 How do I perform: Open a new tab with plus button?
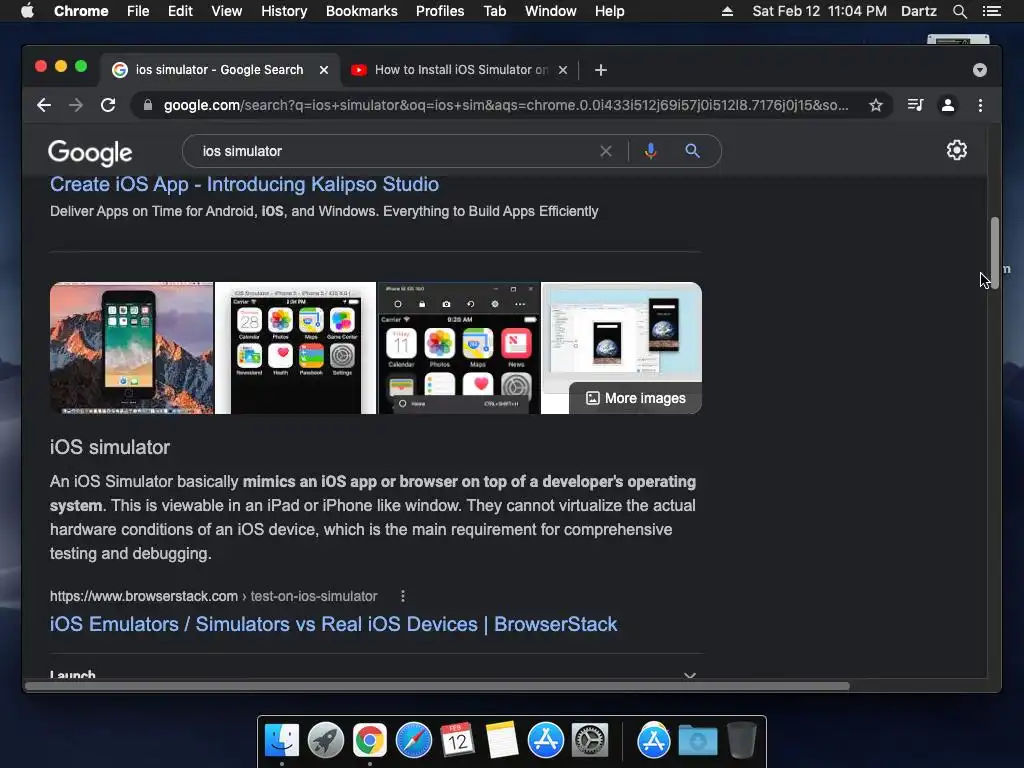coord(601,70)
